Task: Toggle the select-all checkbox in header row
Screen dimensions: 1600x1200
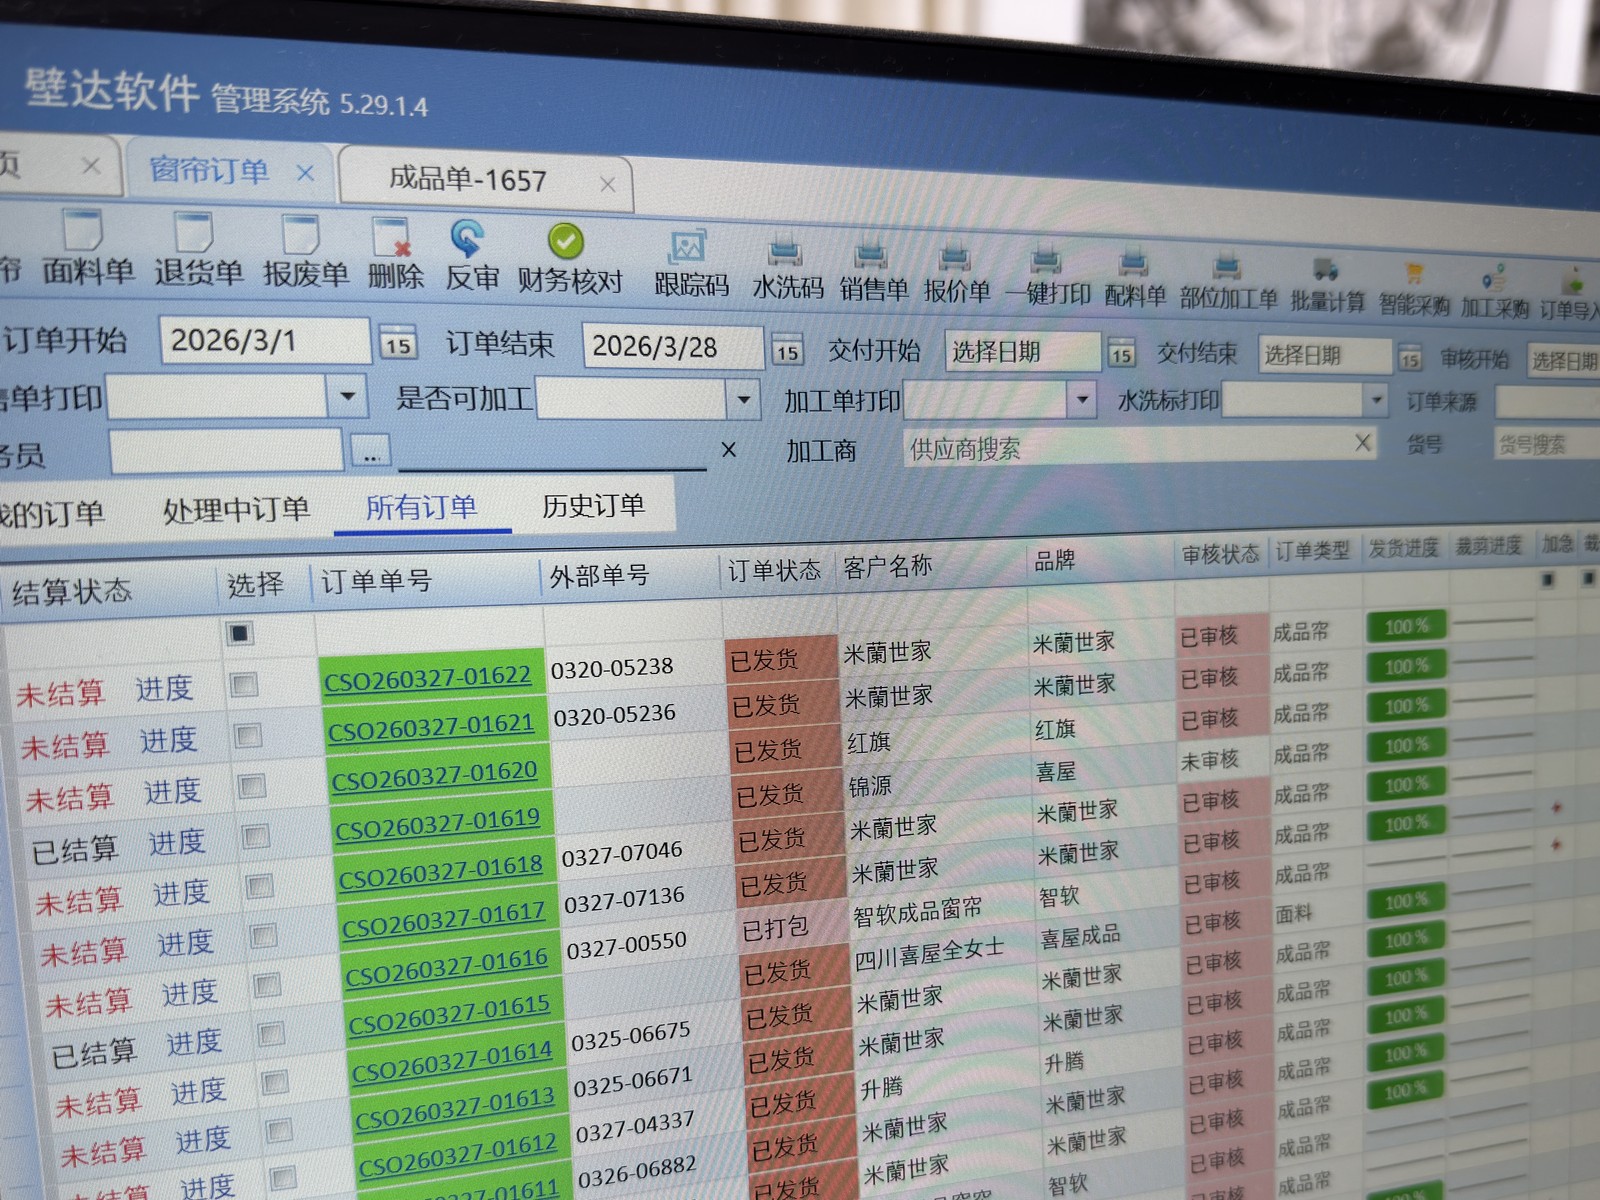Action: pyautogui.click(x=239, y=633)
